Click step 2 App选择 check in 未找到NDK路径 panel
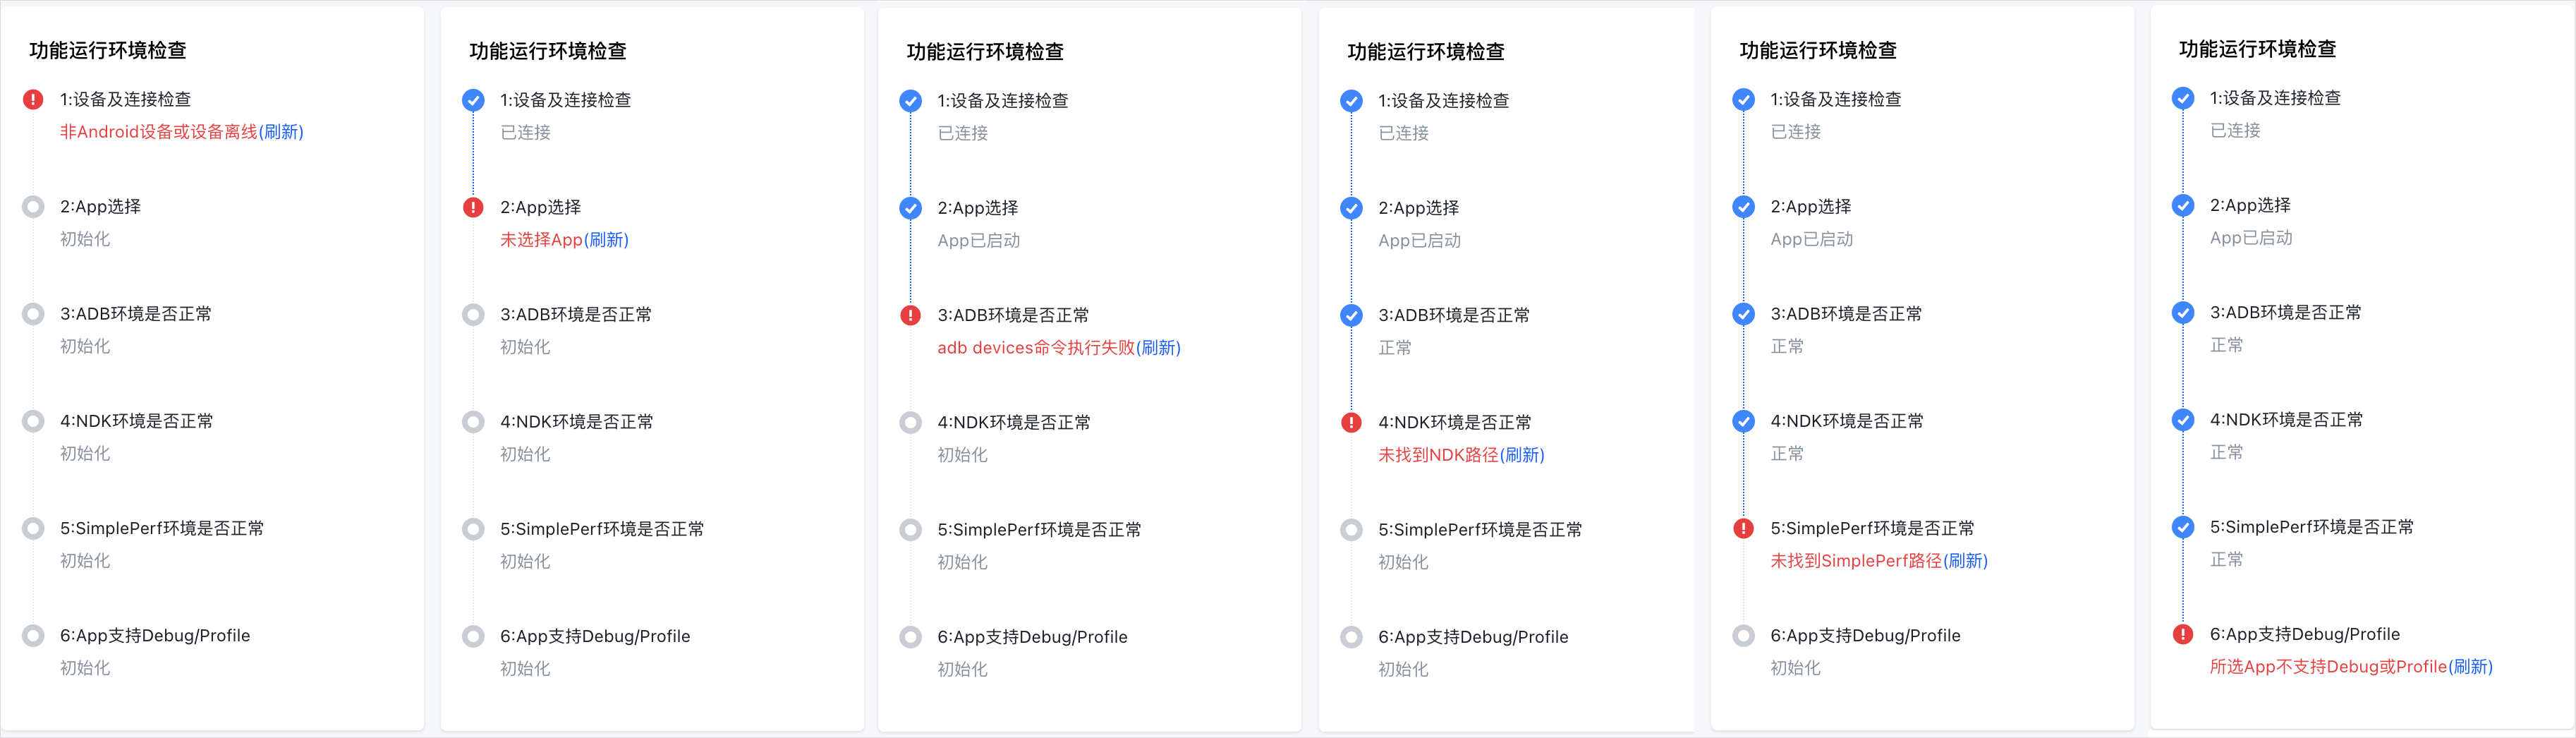The height and width of the screenshot is (738, 2576). pos(1351,208)
